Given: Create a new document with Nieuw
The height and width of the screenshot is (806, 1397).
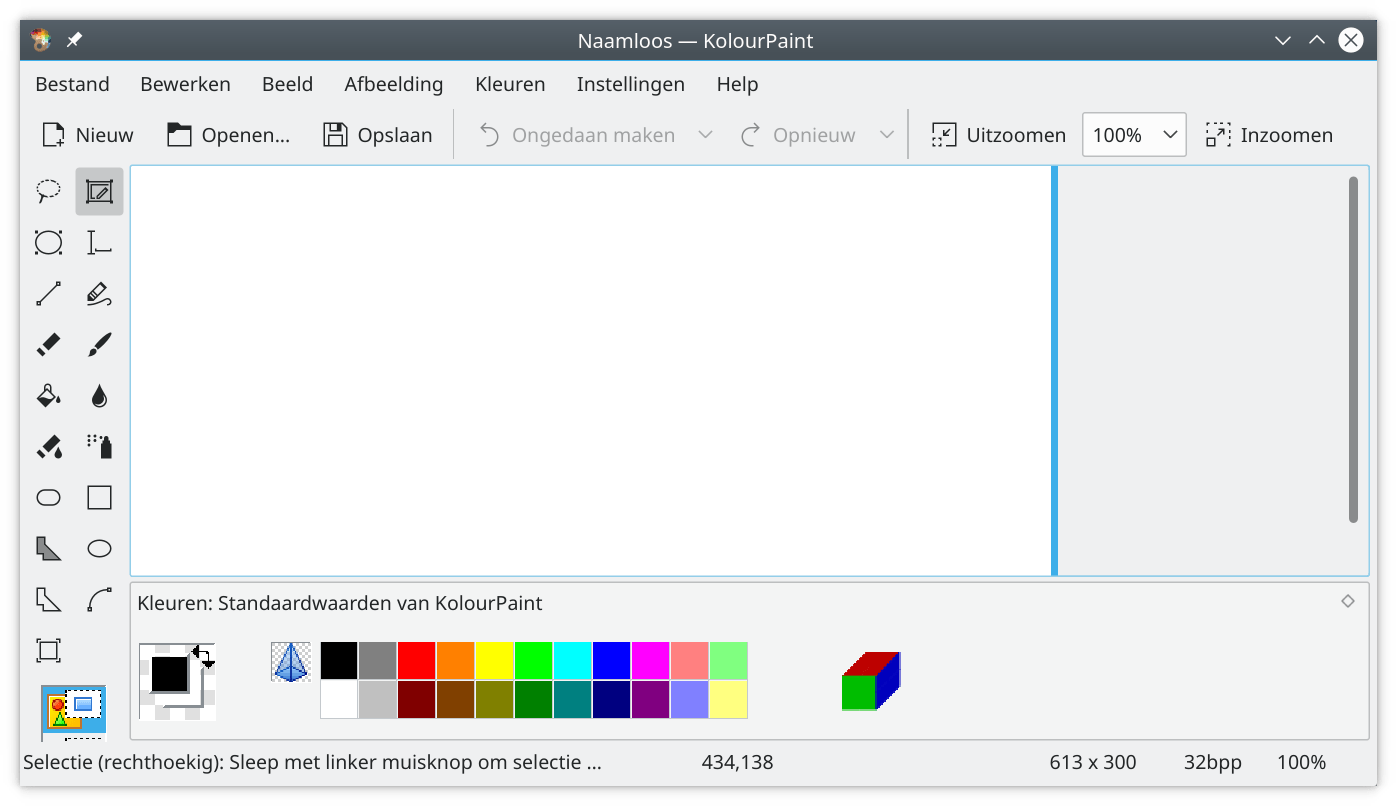Looking at the screenshot, I should [x=86, y=134].
